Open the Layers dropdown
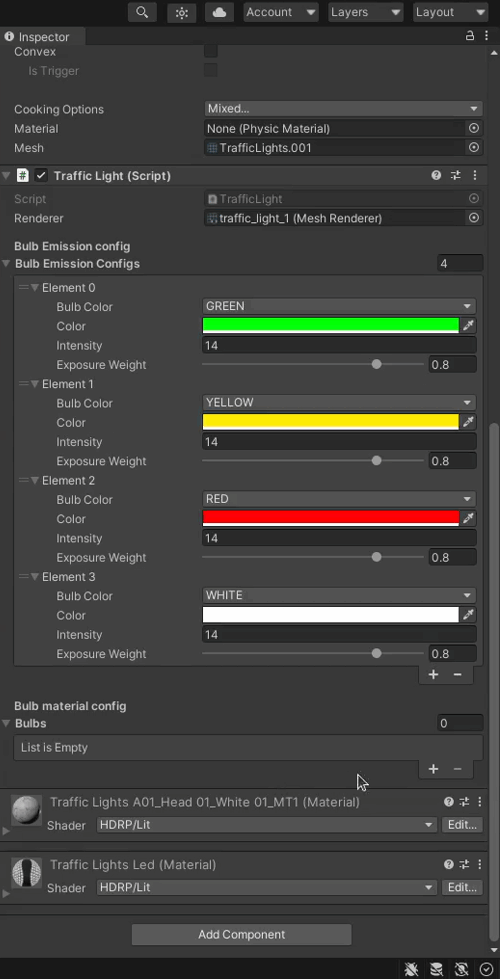Image resolution: width=500 pixels, height=979 pixels. coord(366,12)
